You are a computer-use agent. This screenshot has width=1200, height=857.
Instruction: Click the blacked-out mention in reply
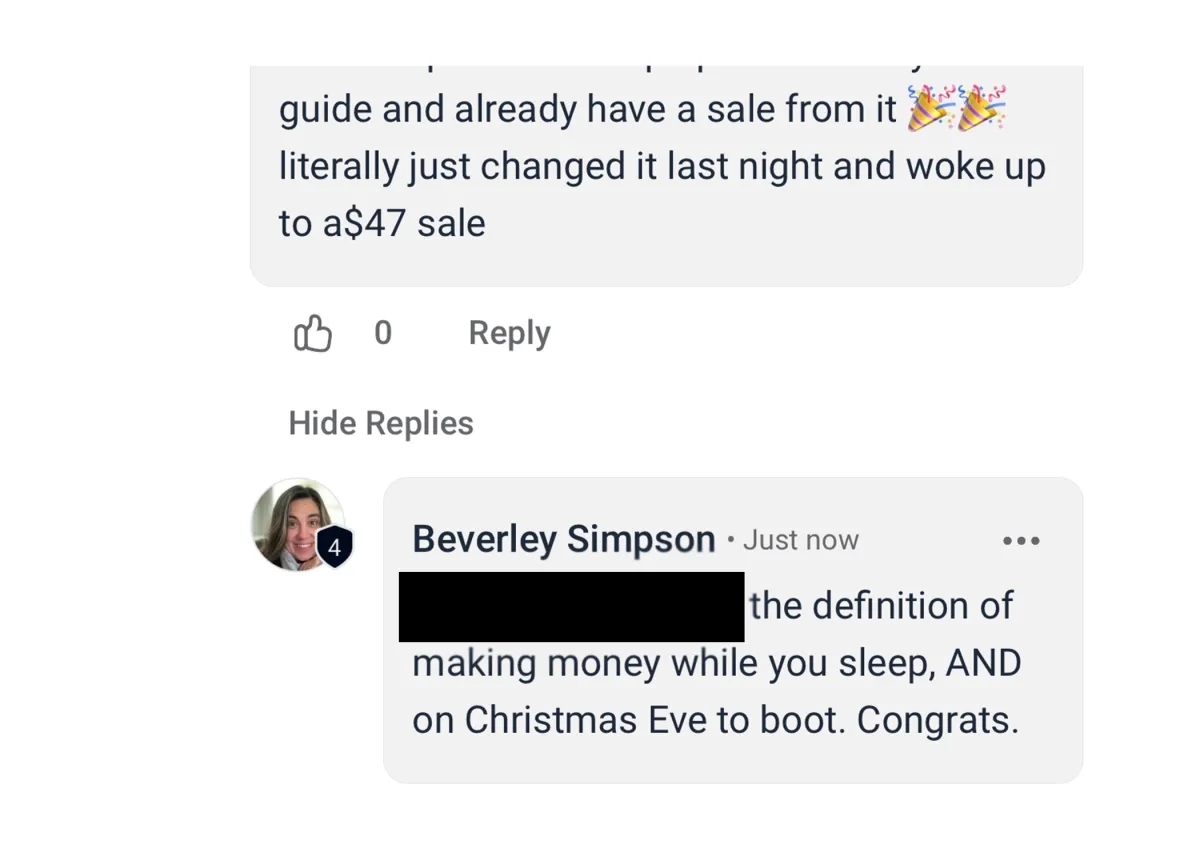571,606
